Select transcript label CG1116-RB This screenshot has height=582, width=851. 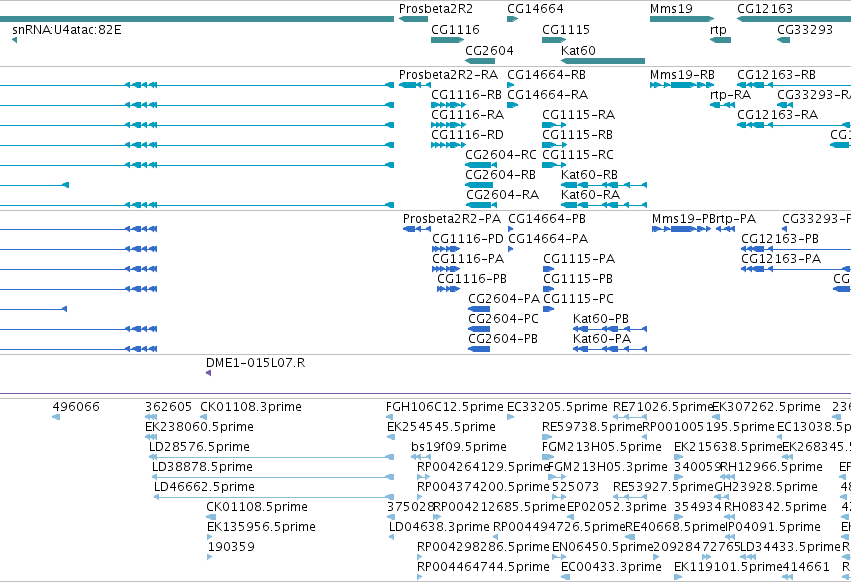coord(466,94)
